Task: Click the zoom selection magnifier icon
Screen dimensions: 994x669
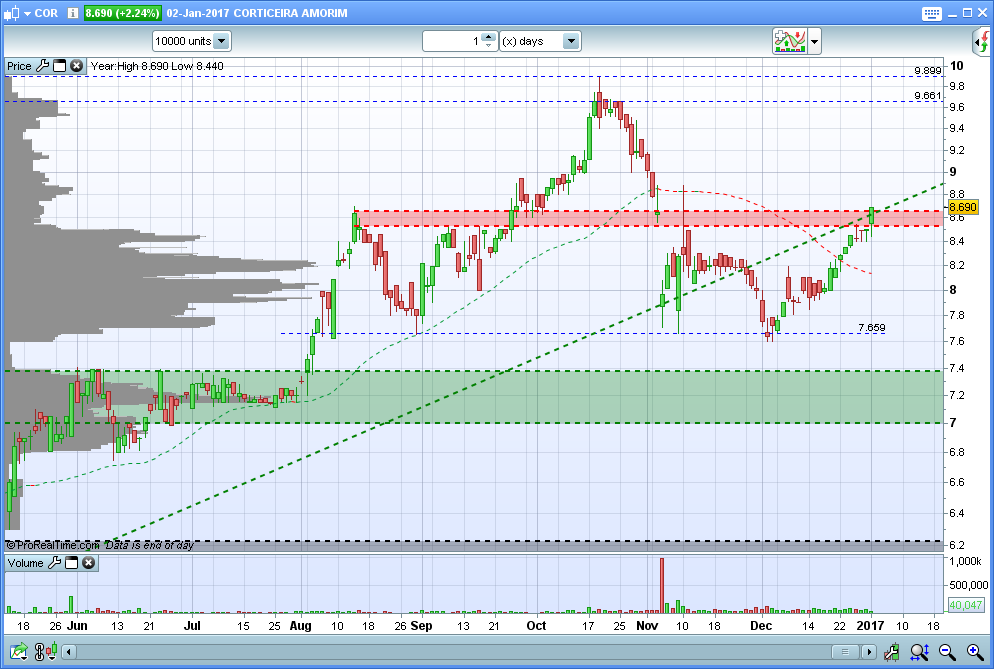Action: 919,652
